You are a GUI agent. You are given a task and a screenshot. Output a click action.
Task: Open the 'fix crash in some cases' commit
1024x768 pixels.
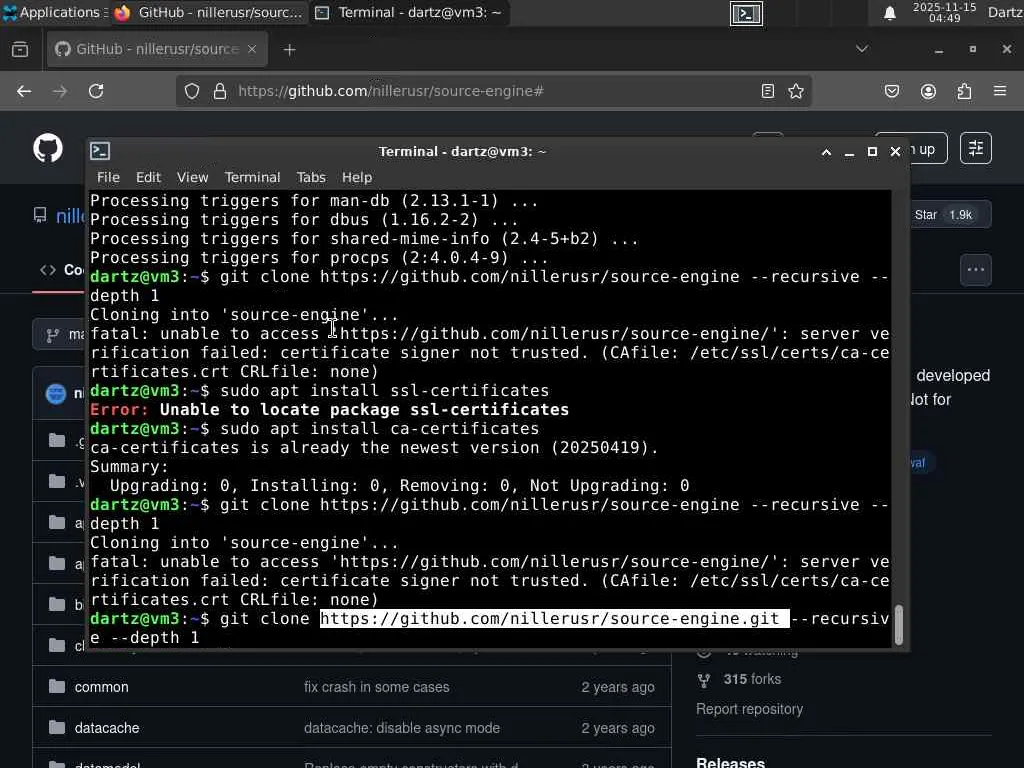pos(376,687)
